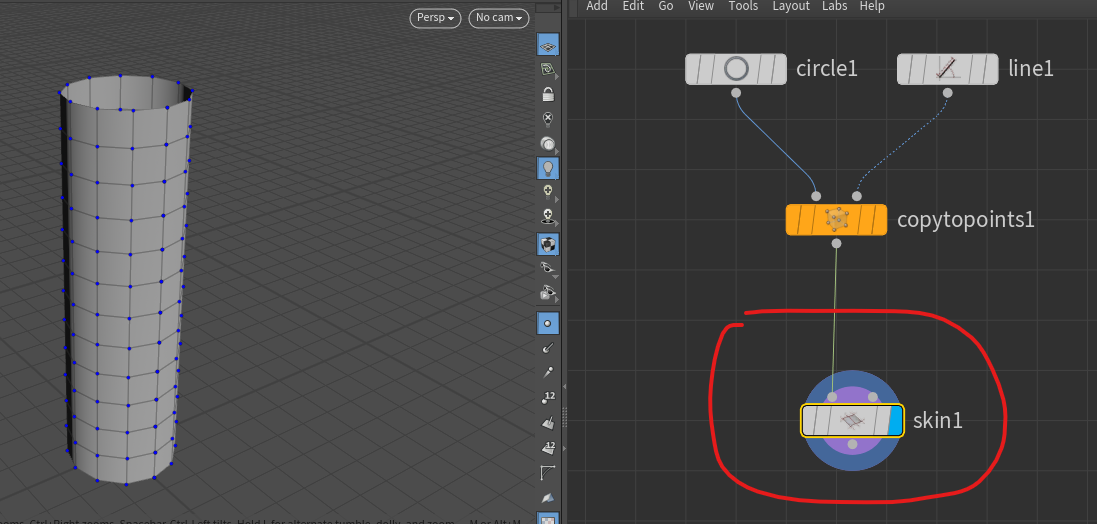The image size is (1097, 524).
Task: Click the output connector of line1
Action: click(x=947, y=93)
